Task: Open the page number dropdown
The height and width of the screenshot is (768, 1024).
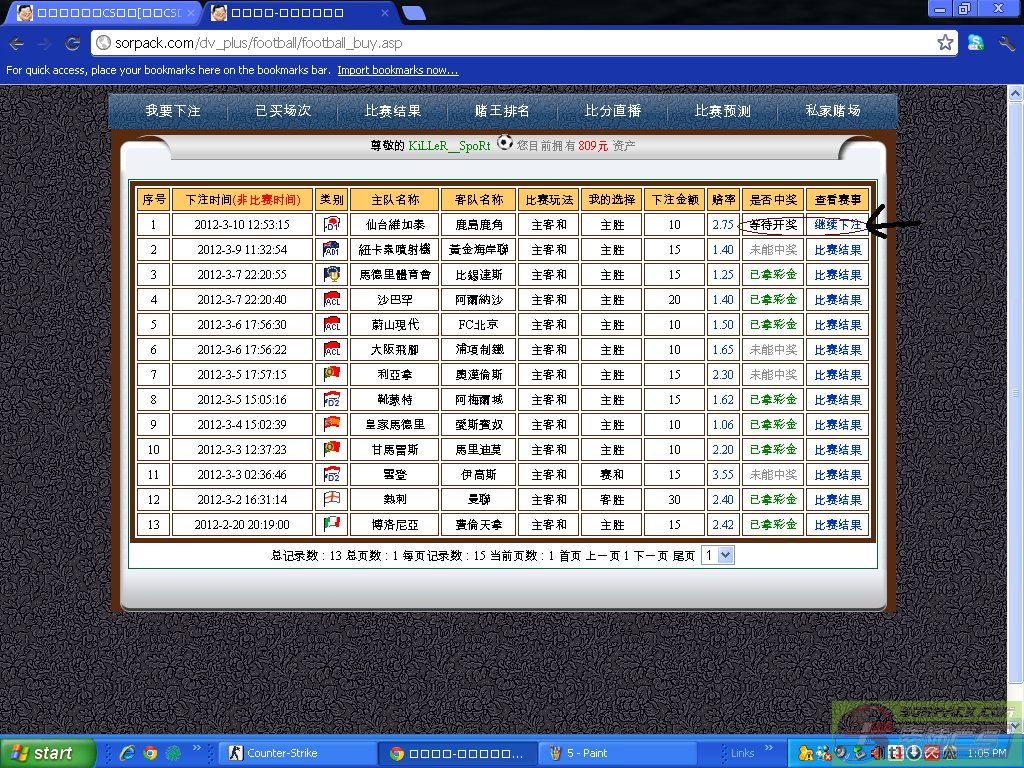Action: [718, 555]
